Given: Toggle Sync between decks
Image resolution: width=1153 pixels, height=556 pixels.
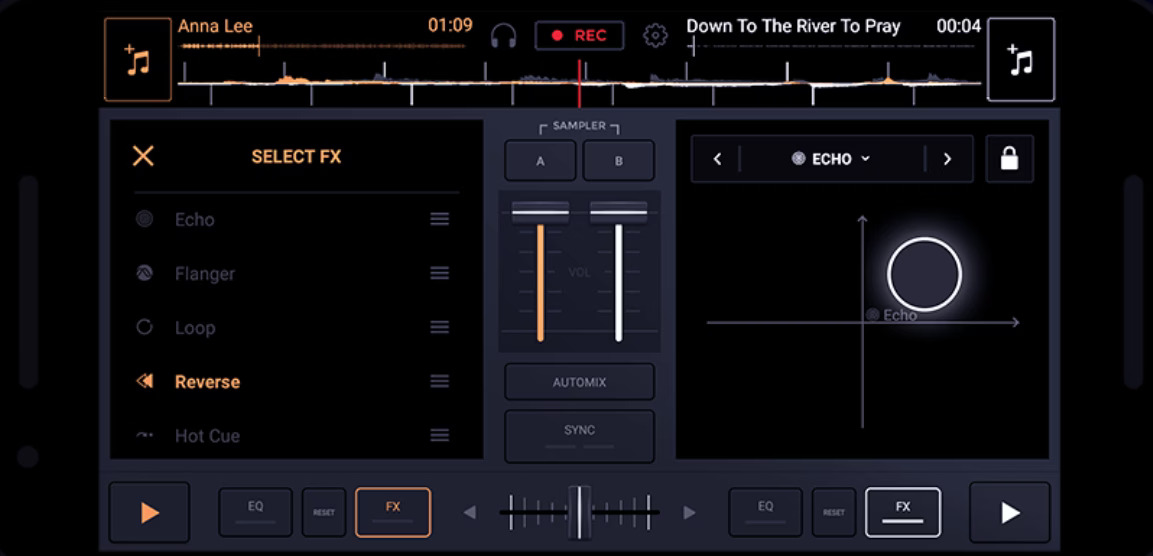Looking at the screenshot, I should pos(579,436).
